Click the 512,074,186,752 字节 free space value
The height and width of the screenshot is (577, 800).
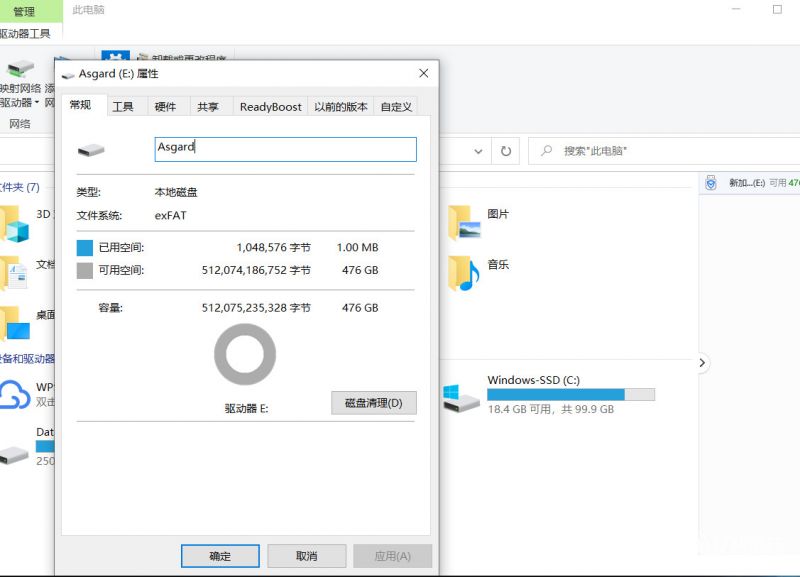tap(256, 270)
